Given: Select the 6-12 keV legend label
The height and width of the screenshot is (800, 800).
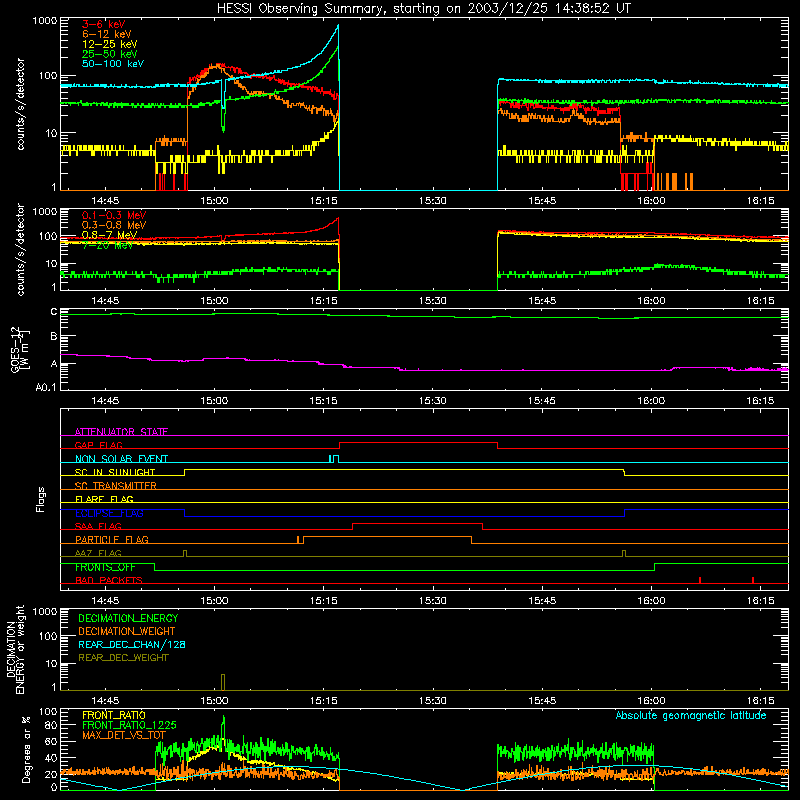Looking at the screenshot, I should pos(107,34).
